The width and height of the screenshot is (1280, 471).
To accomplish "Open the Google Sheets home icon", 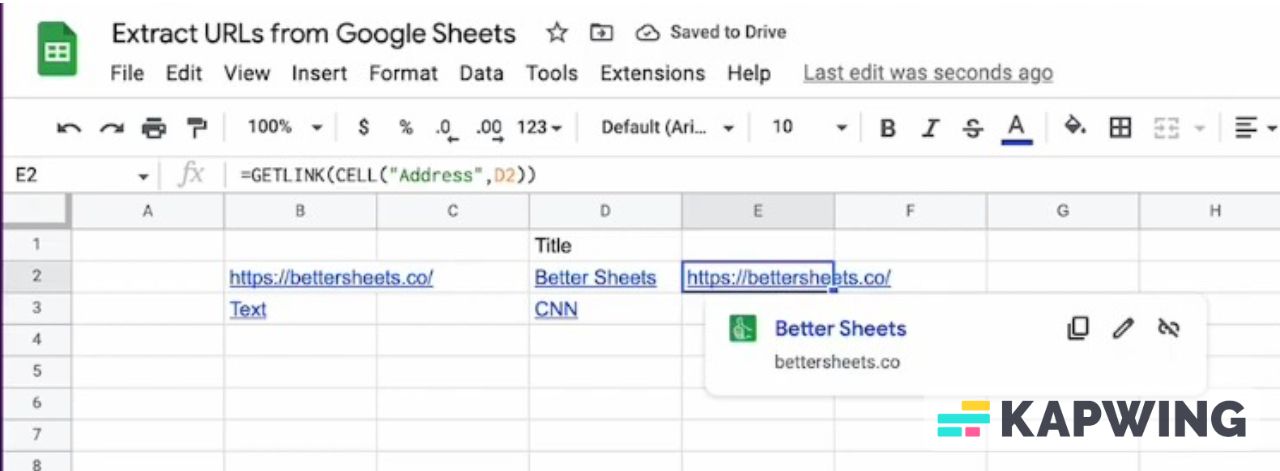I will [57, 50].
